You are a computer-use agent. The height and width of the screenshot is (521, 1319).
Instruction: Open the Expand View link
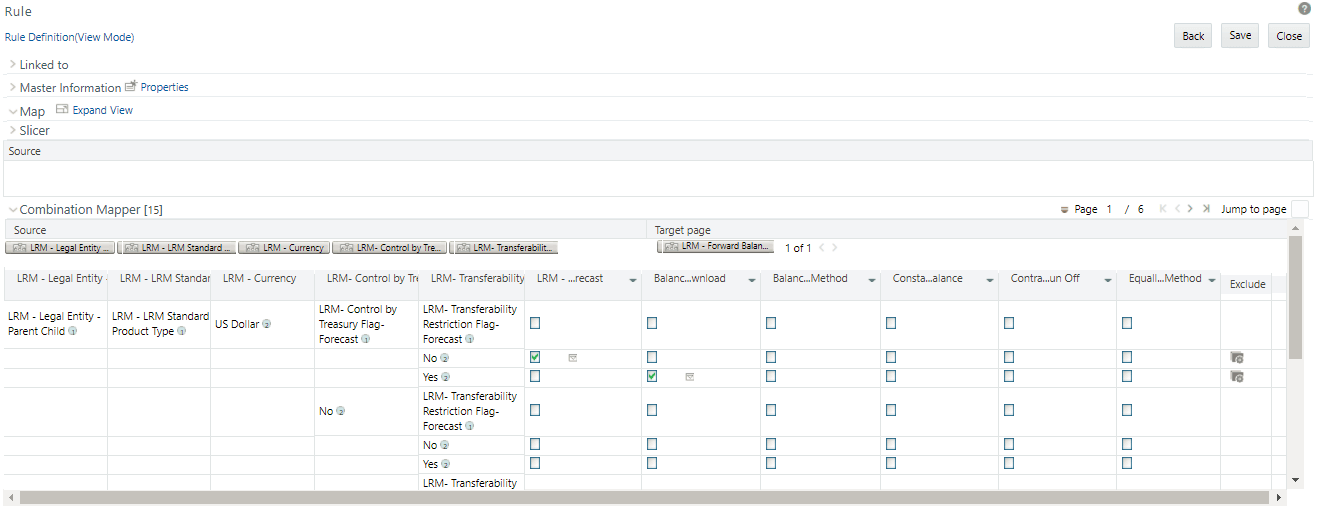[103, 110]
